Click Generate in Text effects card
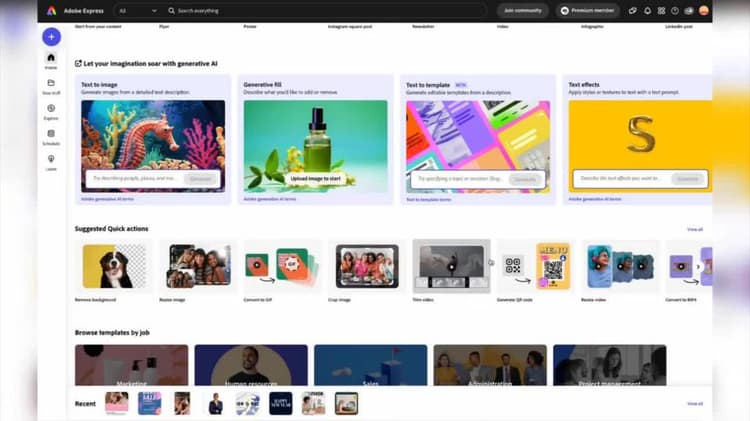 coord(688,179)
